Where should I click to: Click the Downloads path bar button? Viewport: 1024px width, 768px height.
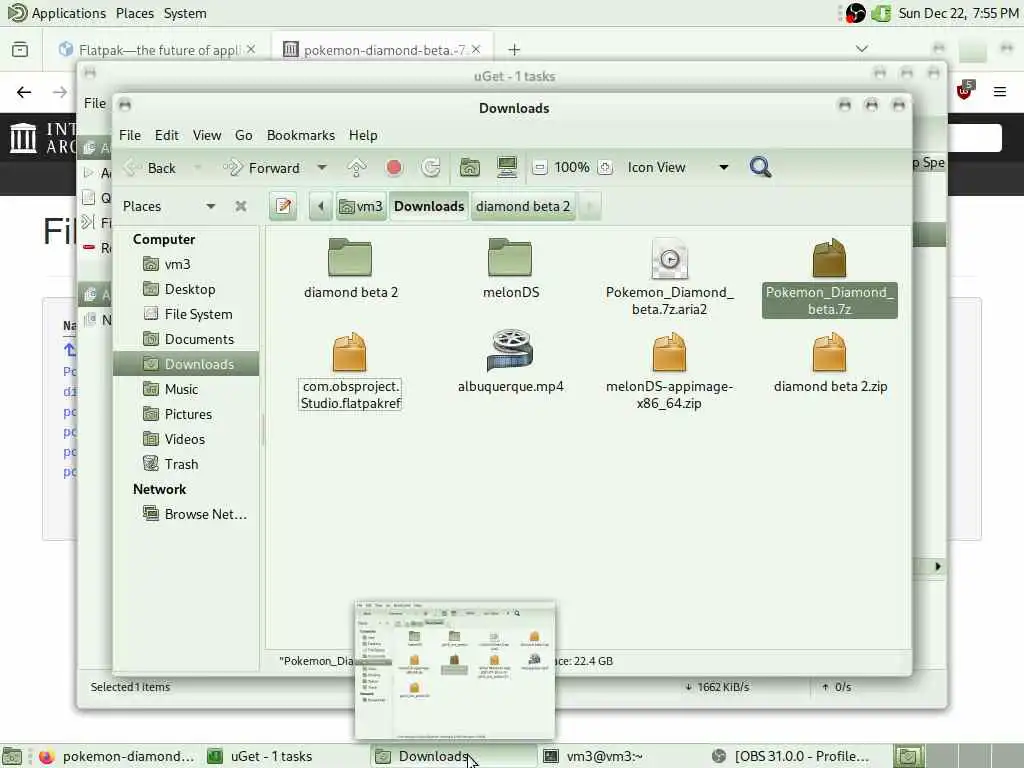429,206
